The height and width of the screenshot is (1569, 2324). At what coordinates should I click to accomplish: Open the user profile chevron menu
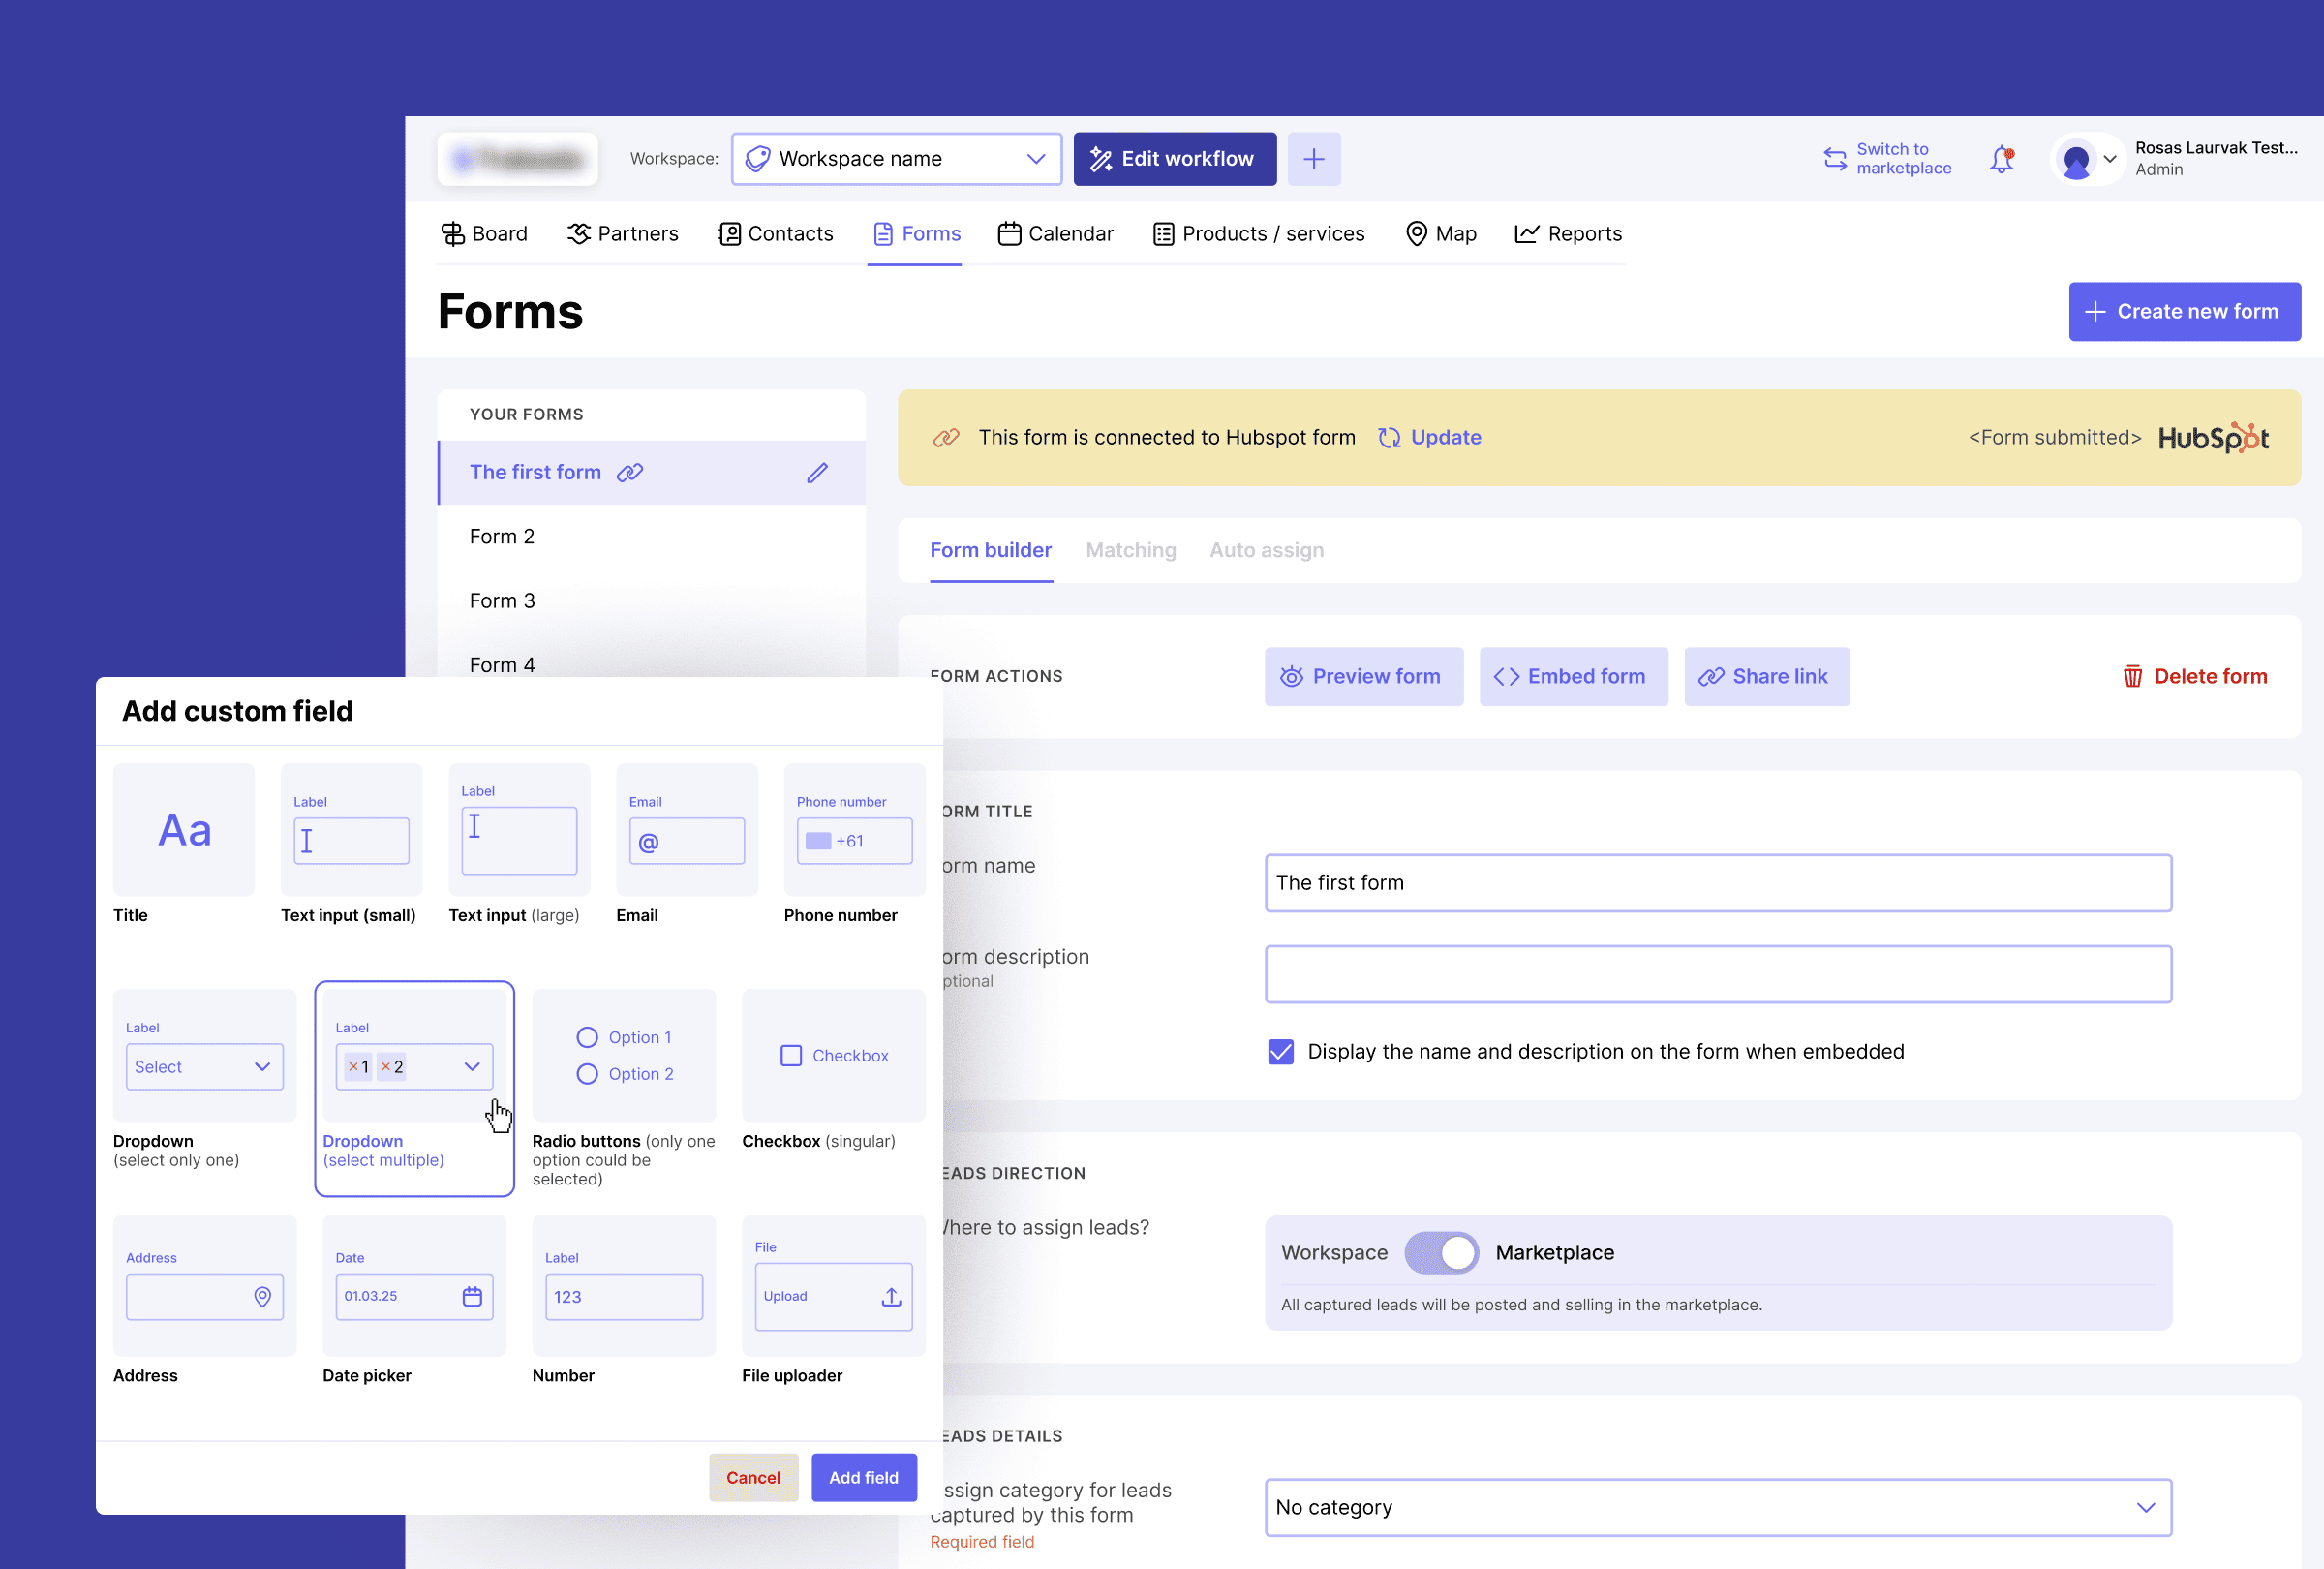pos(2109,159)
